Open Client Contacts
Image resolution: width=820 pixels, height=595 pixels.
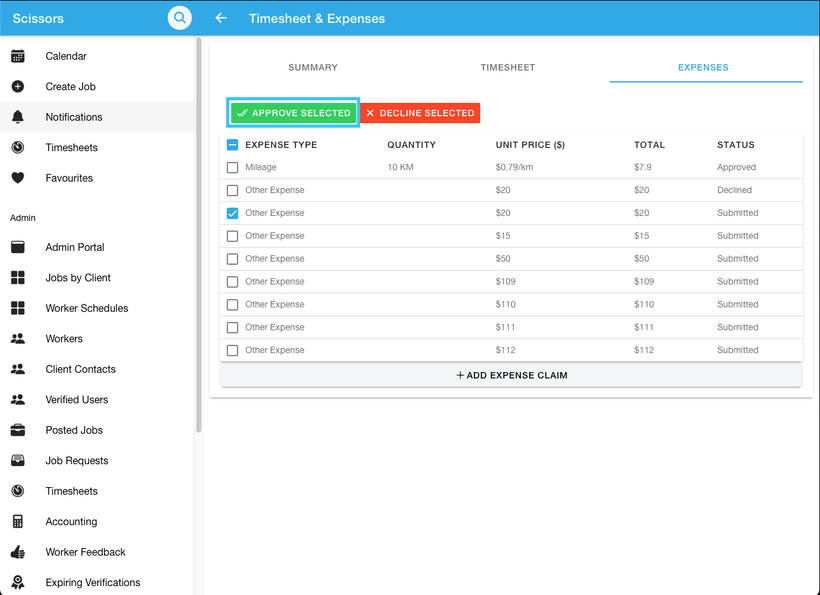point(80,369)
